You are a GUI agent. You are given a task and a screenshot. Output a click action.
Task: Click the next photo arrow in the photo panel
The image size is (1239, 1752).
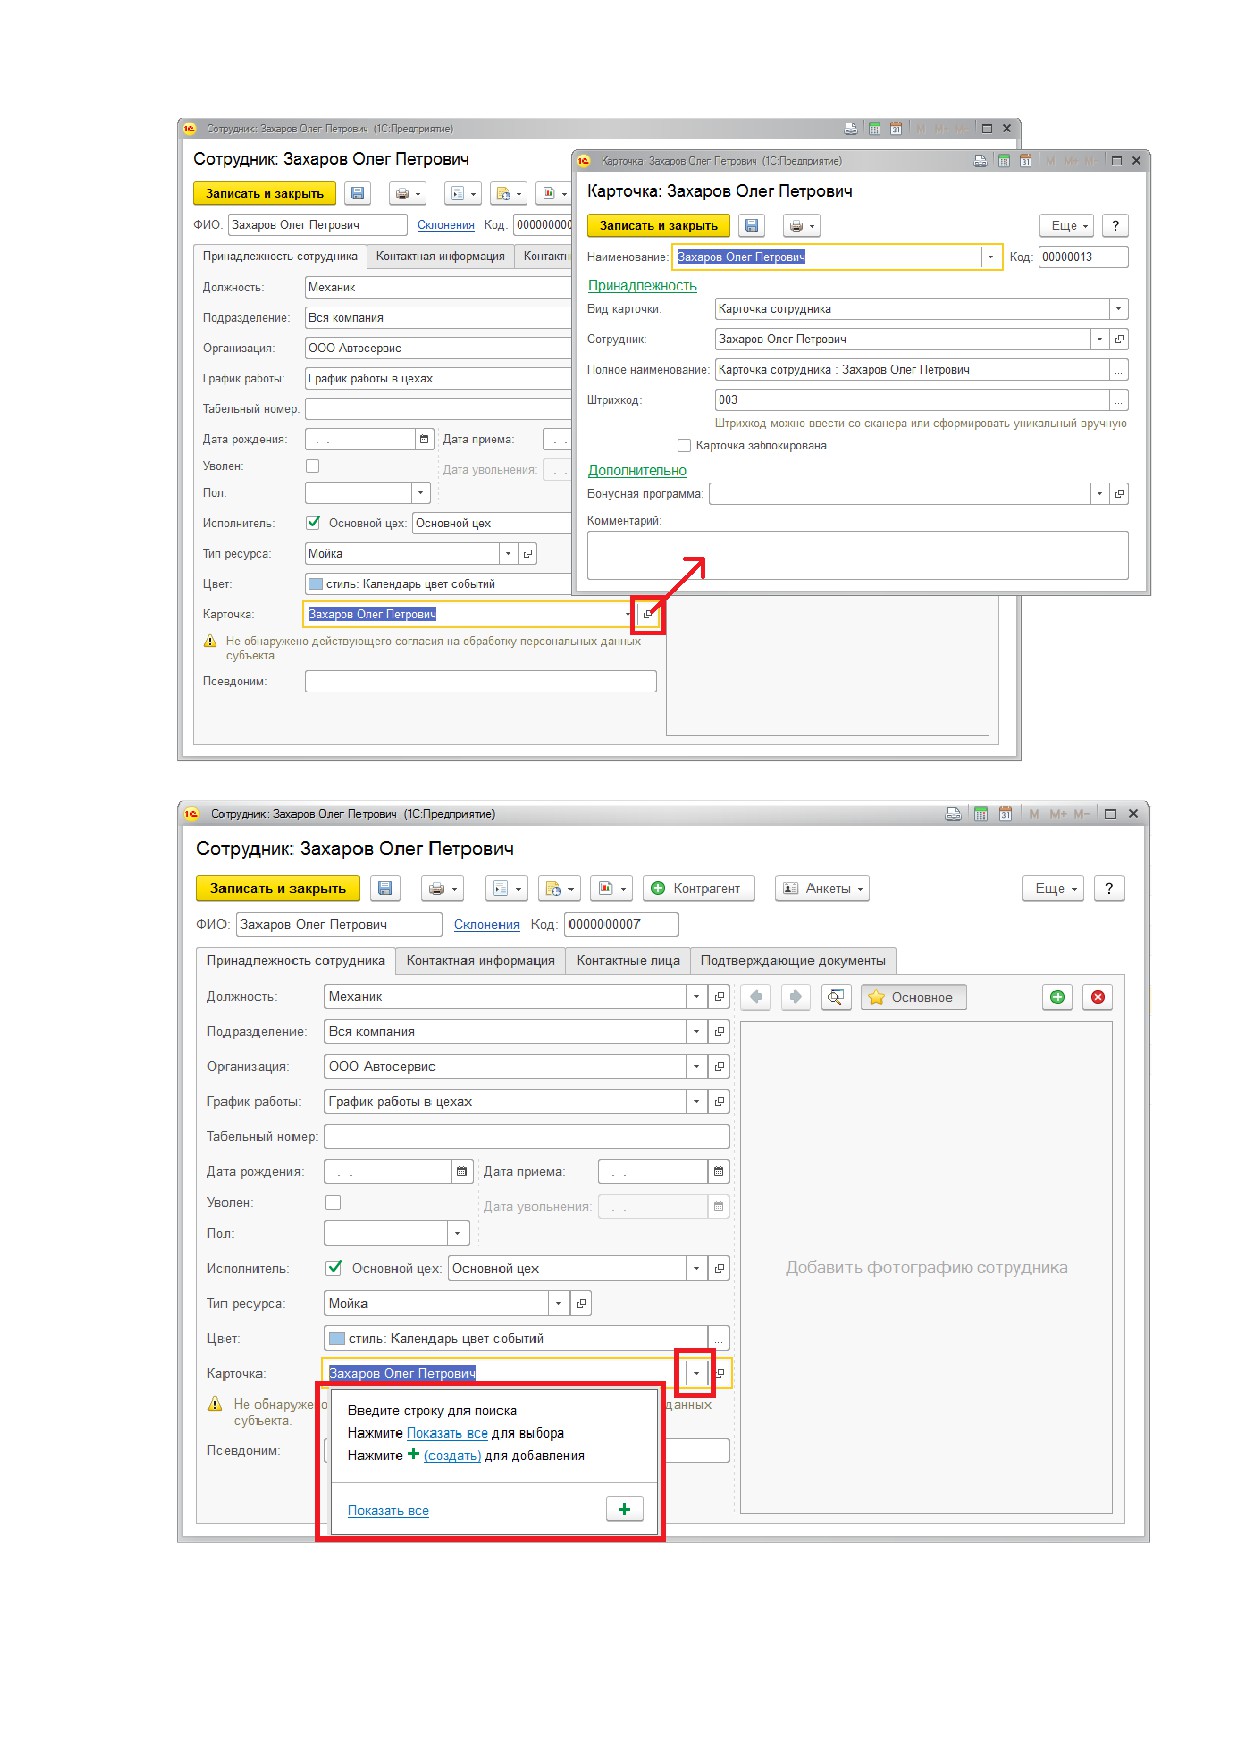point(796,997)
